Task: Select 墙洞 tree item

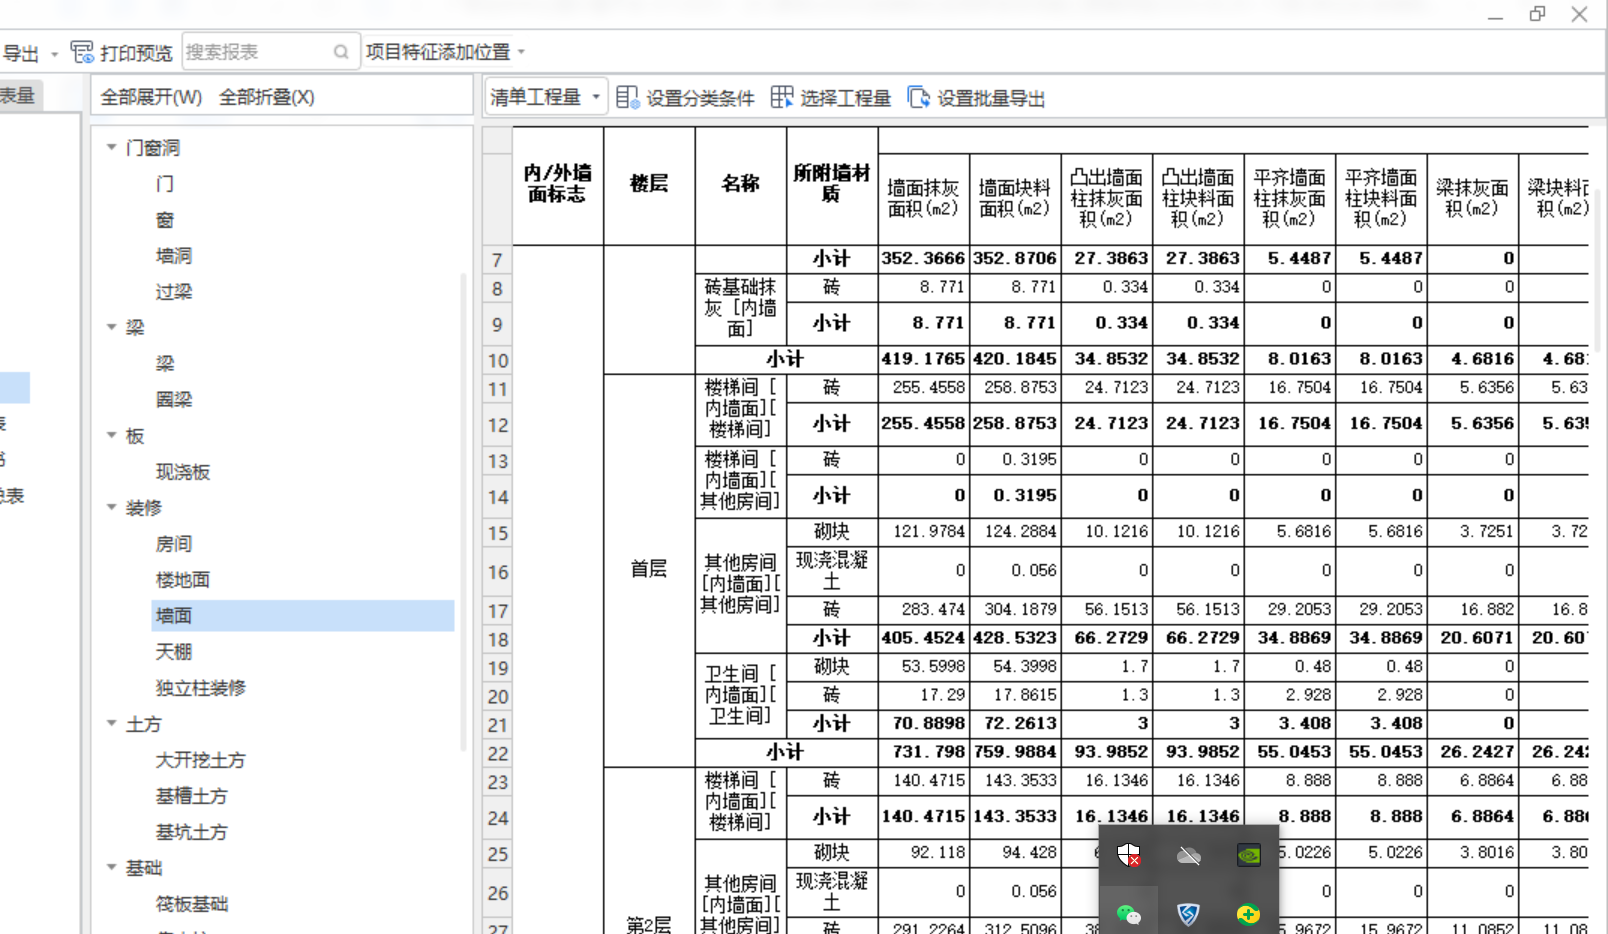Action: click(x=174, y=256)
